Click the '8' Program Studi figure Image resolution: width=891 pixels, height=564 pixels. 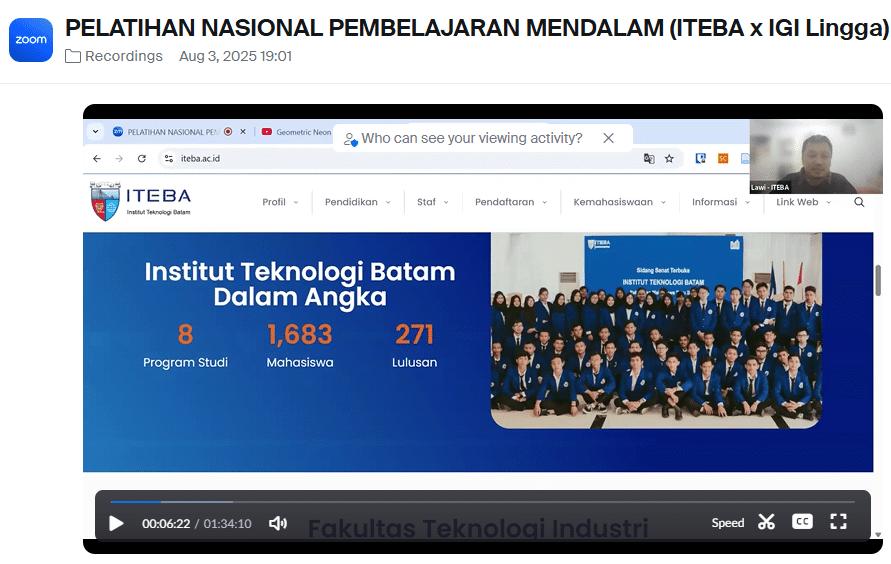(185, 335)
